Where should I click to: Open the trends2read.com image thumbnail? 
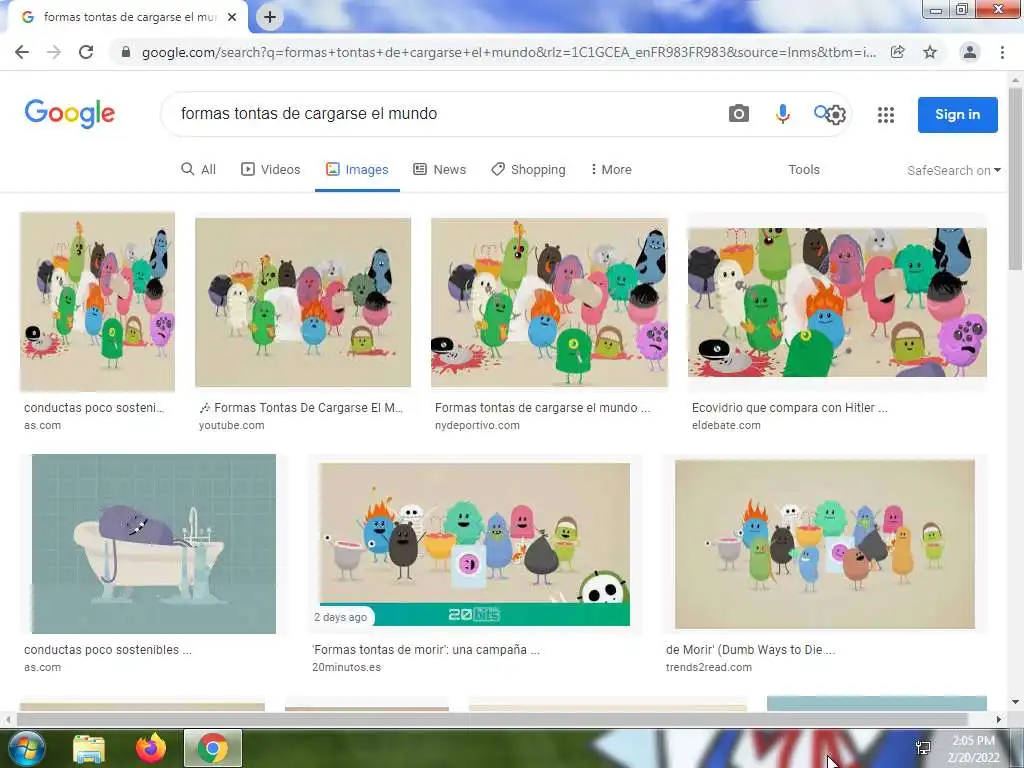point(825,544)
